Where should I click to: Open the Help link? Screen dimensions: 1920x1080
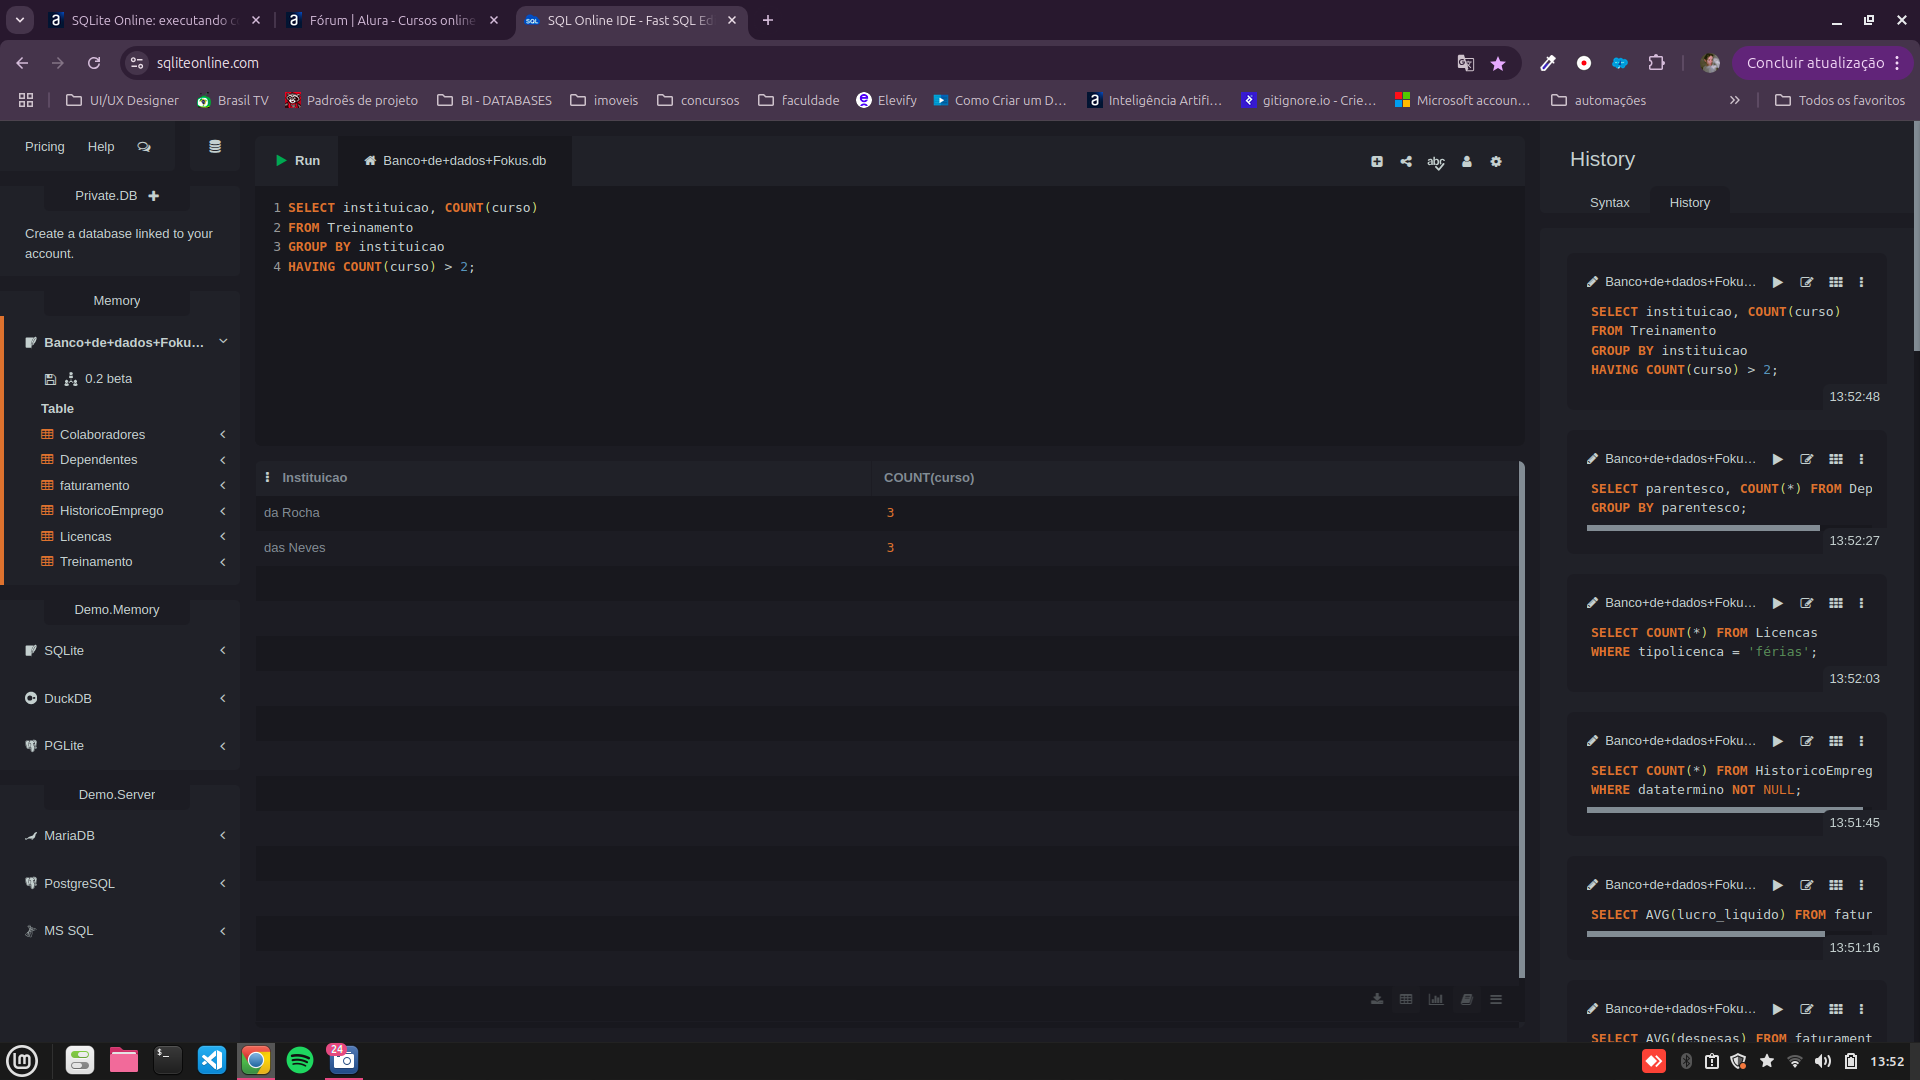[x=101, y=147]
